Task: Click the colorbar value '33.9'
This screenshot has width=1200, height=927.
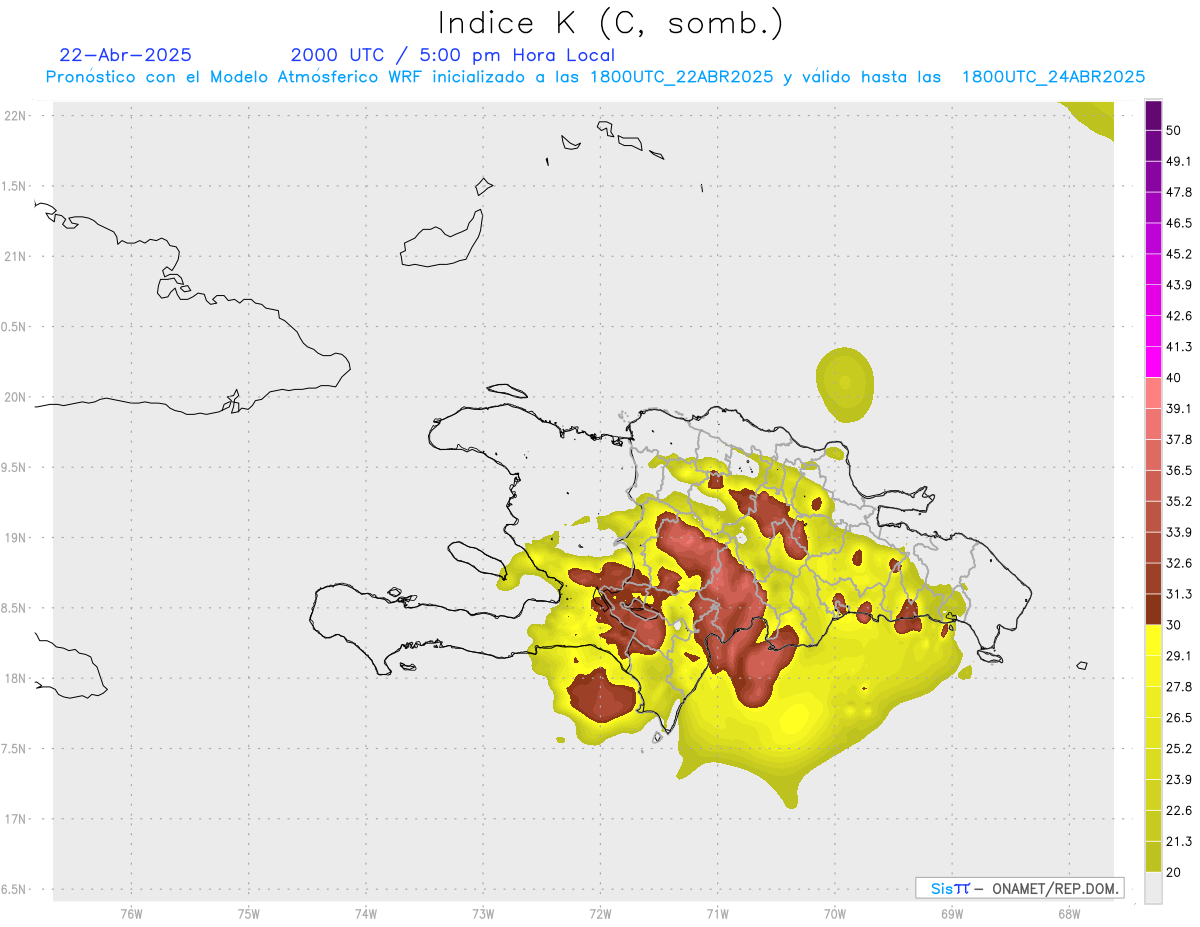Action: (1179, 532)
